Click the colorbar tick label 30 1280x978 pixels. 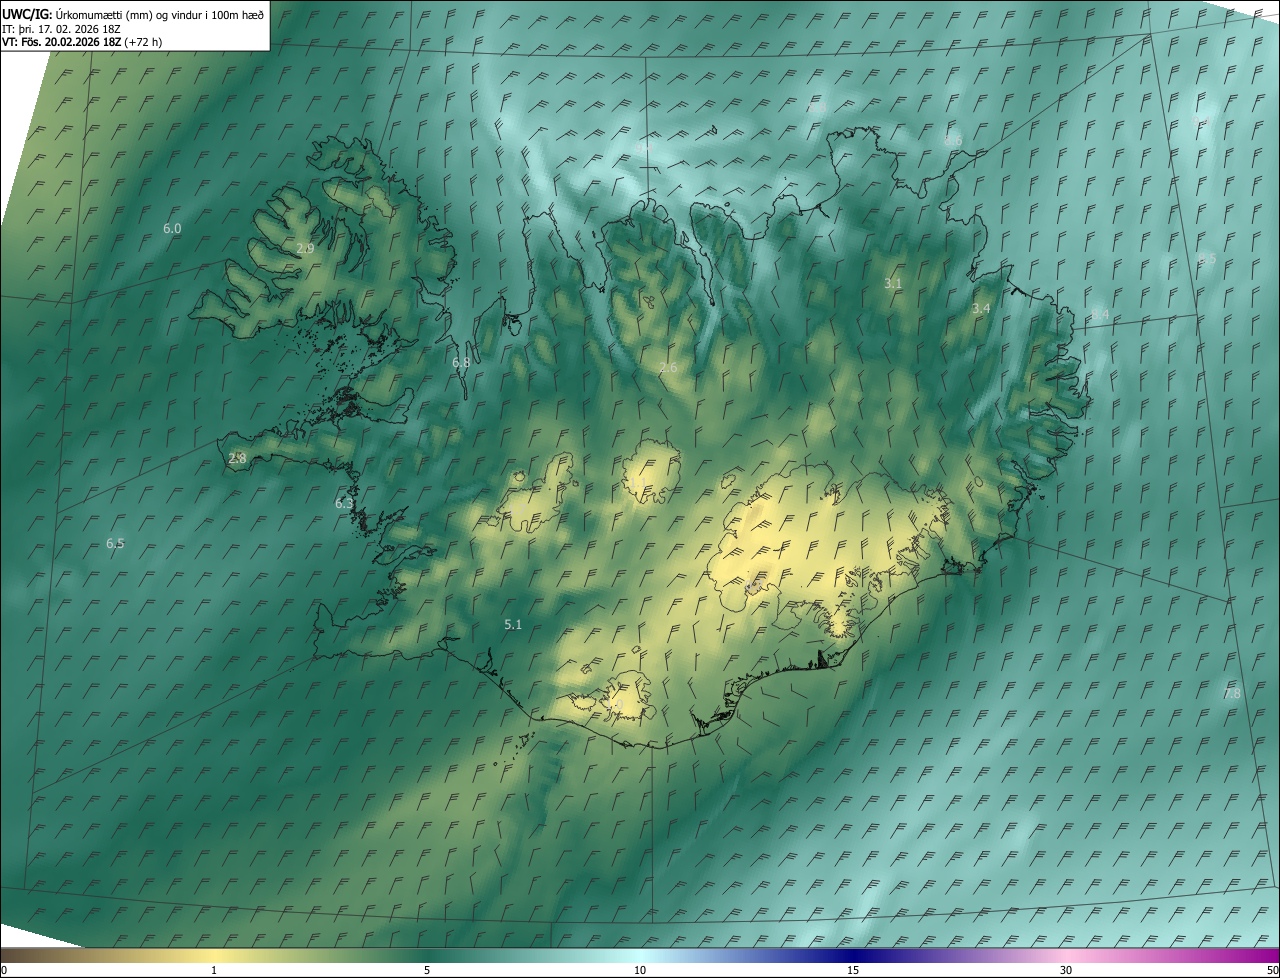click(1066, 970)
